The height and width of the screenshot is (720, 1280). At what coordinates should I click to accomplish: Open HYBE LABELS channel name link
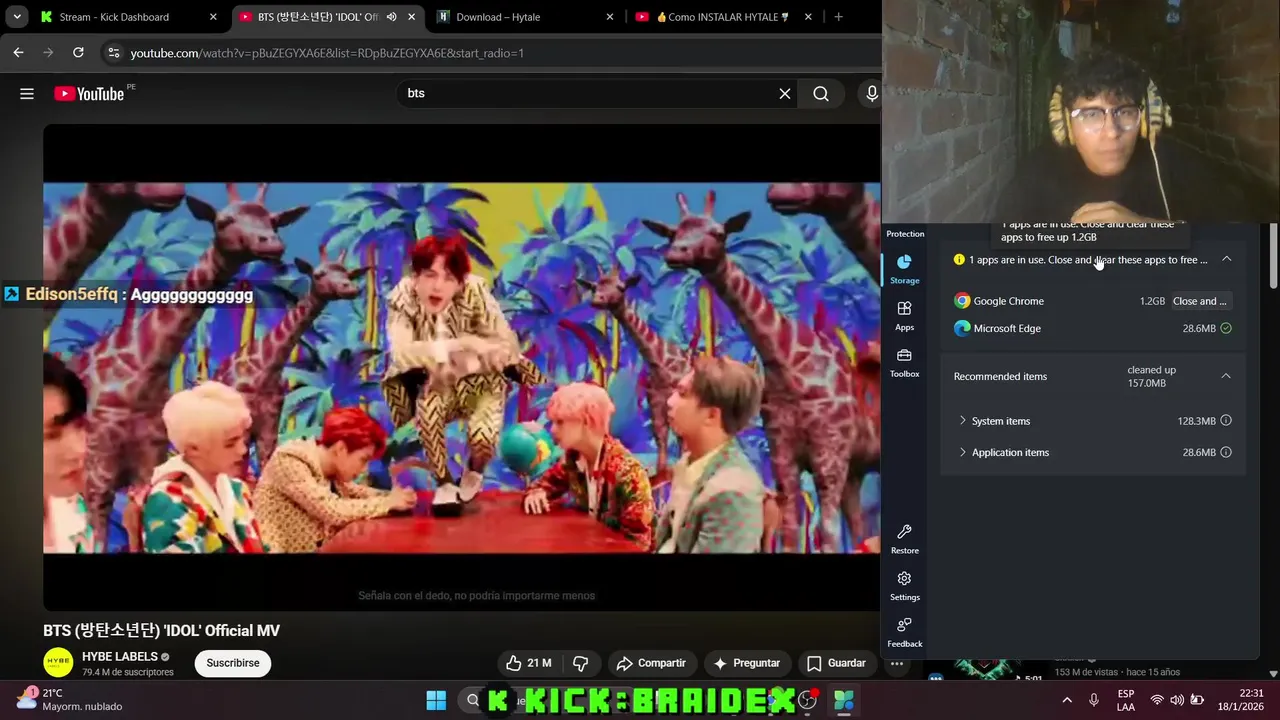click(120, 656)
